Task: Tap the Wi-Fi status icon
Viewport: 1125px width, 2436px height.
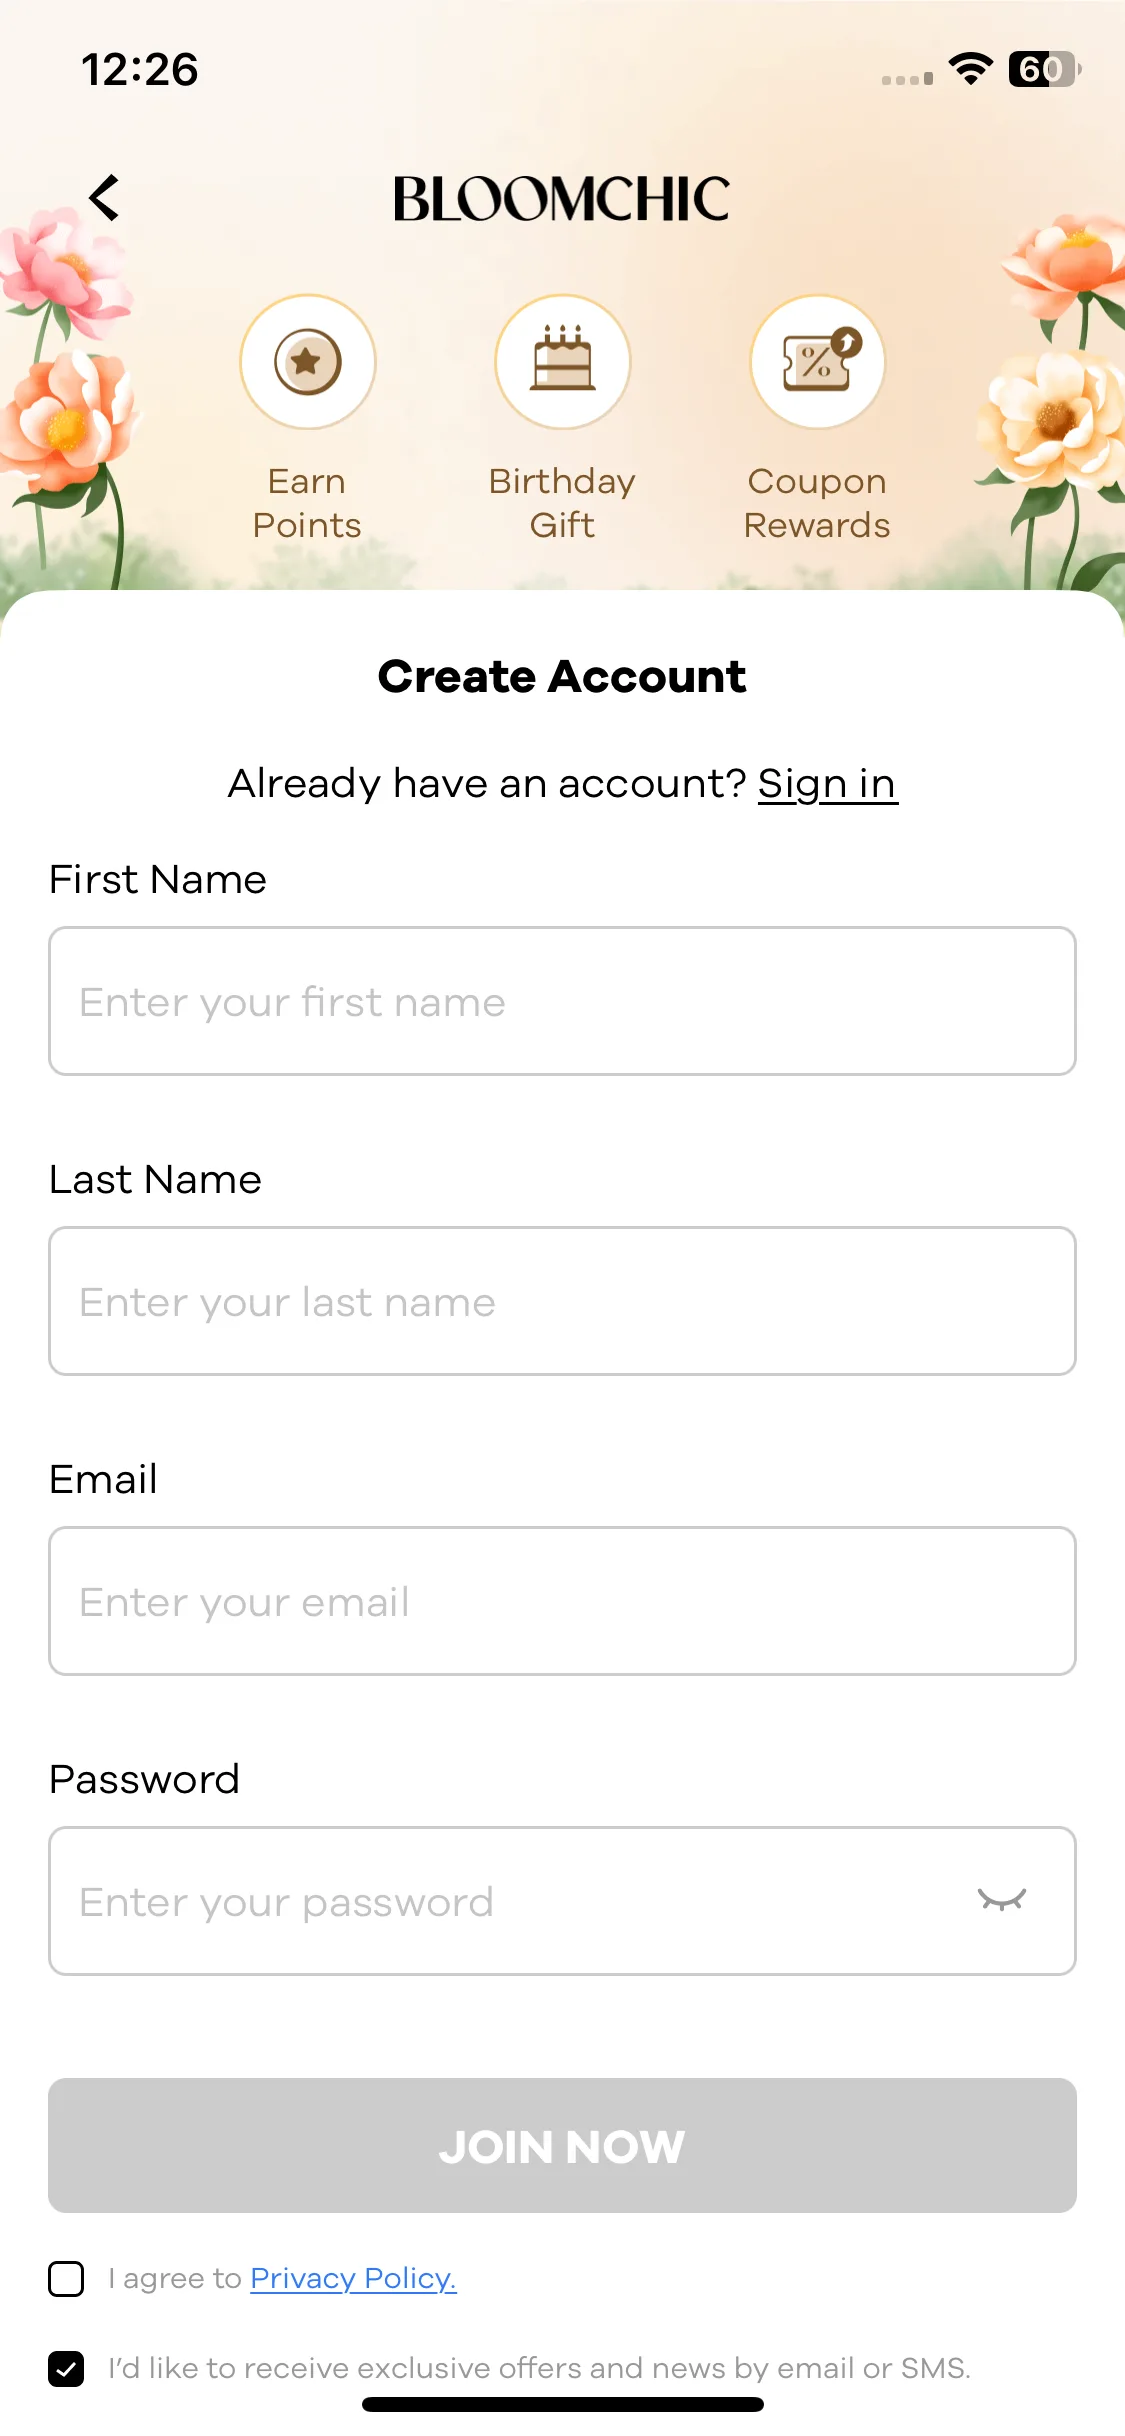Action: [x=970, y=69]
